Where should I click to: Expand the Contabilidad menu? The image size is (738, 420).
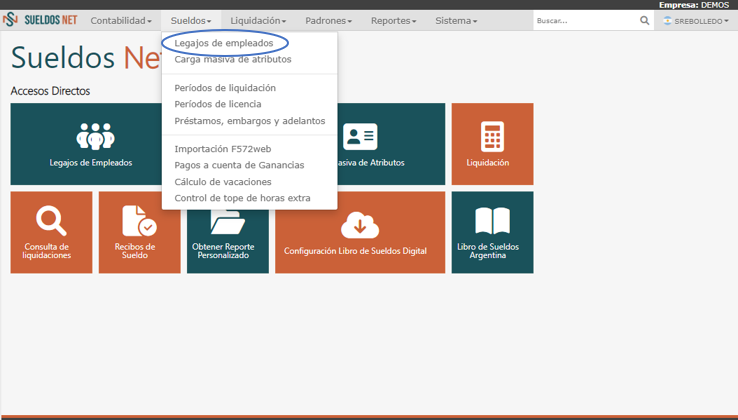click(121, 21)
